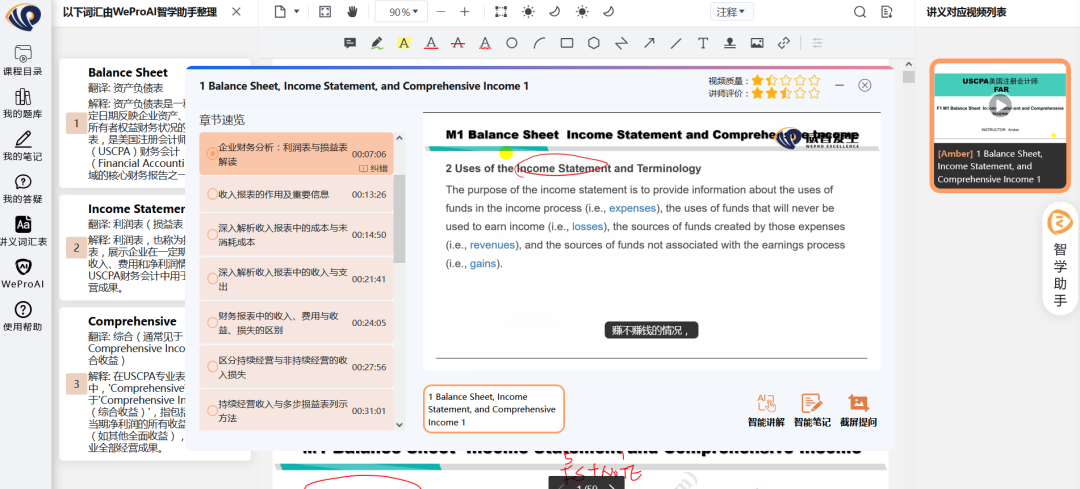Rate 讲师评价 with the fifth star

[815, 93]
